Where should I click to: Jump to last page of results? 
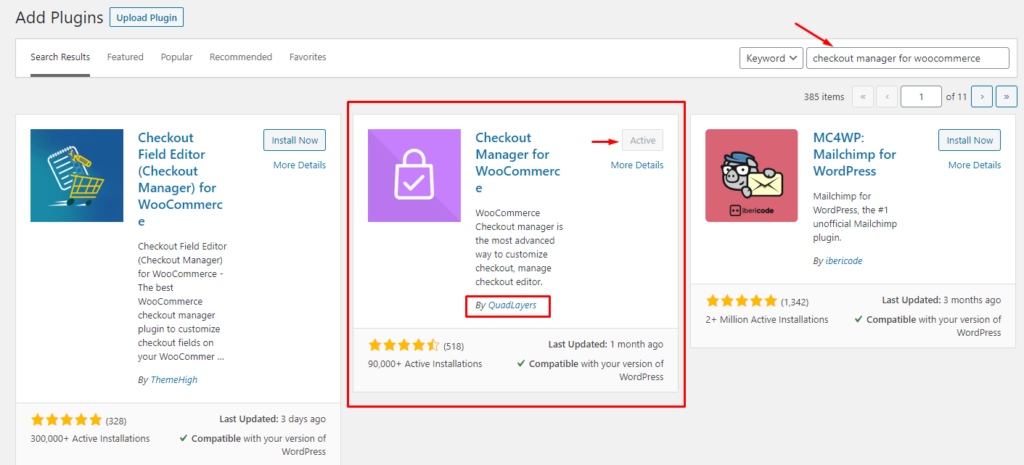pos(1006,97)
